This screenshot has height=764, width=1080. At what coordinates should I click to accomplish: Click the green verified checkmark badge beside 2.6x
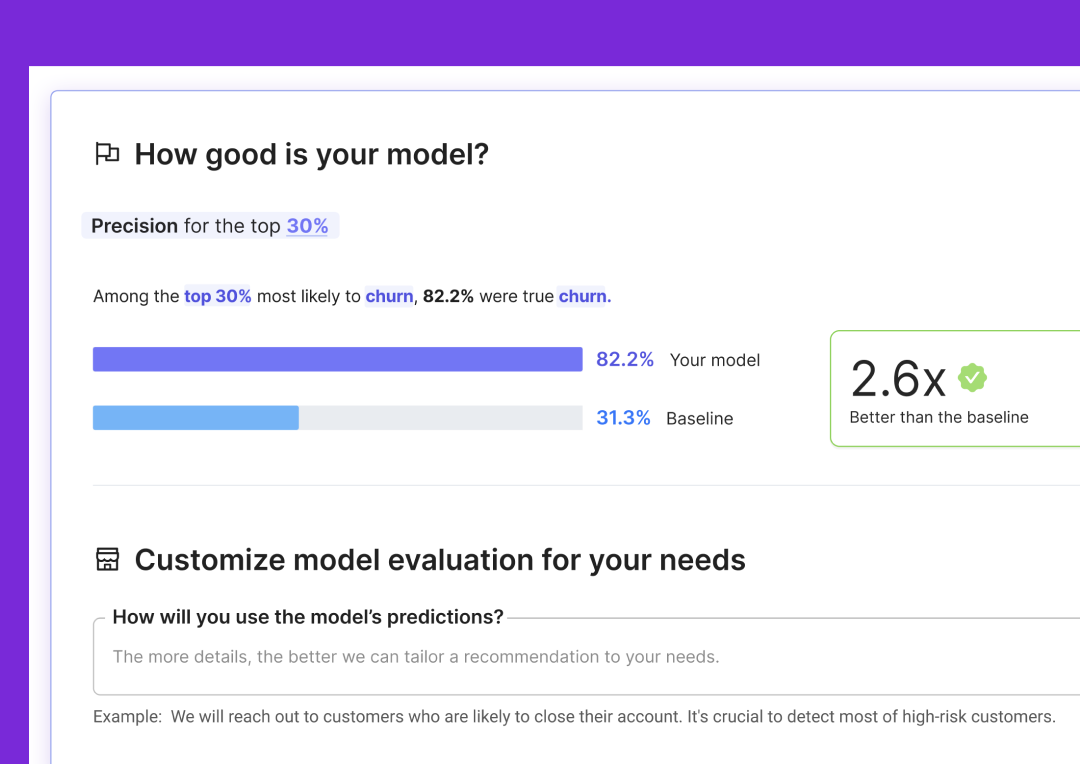[972, 378]
